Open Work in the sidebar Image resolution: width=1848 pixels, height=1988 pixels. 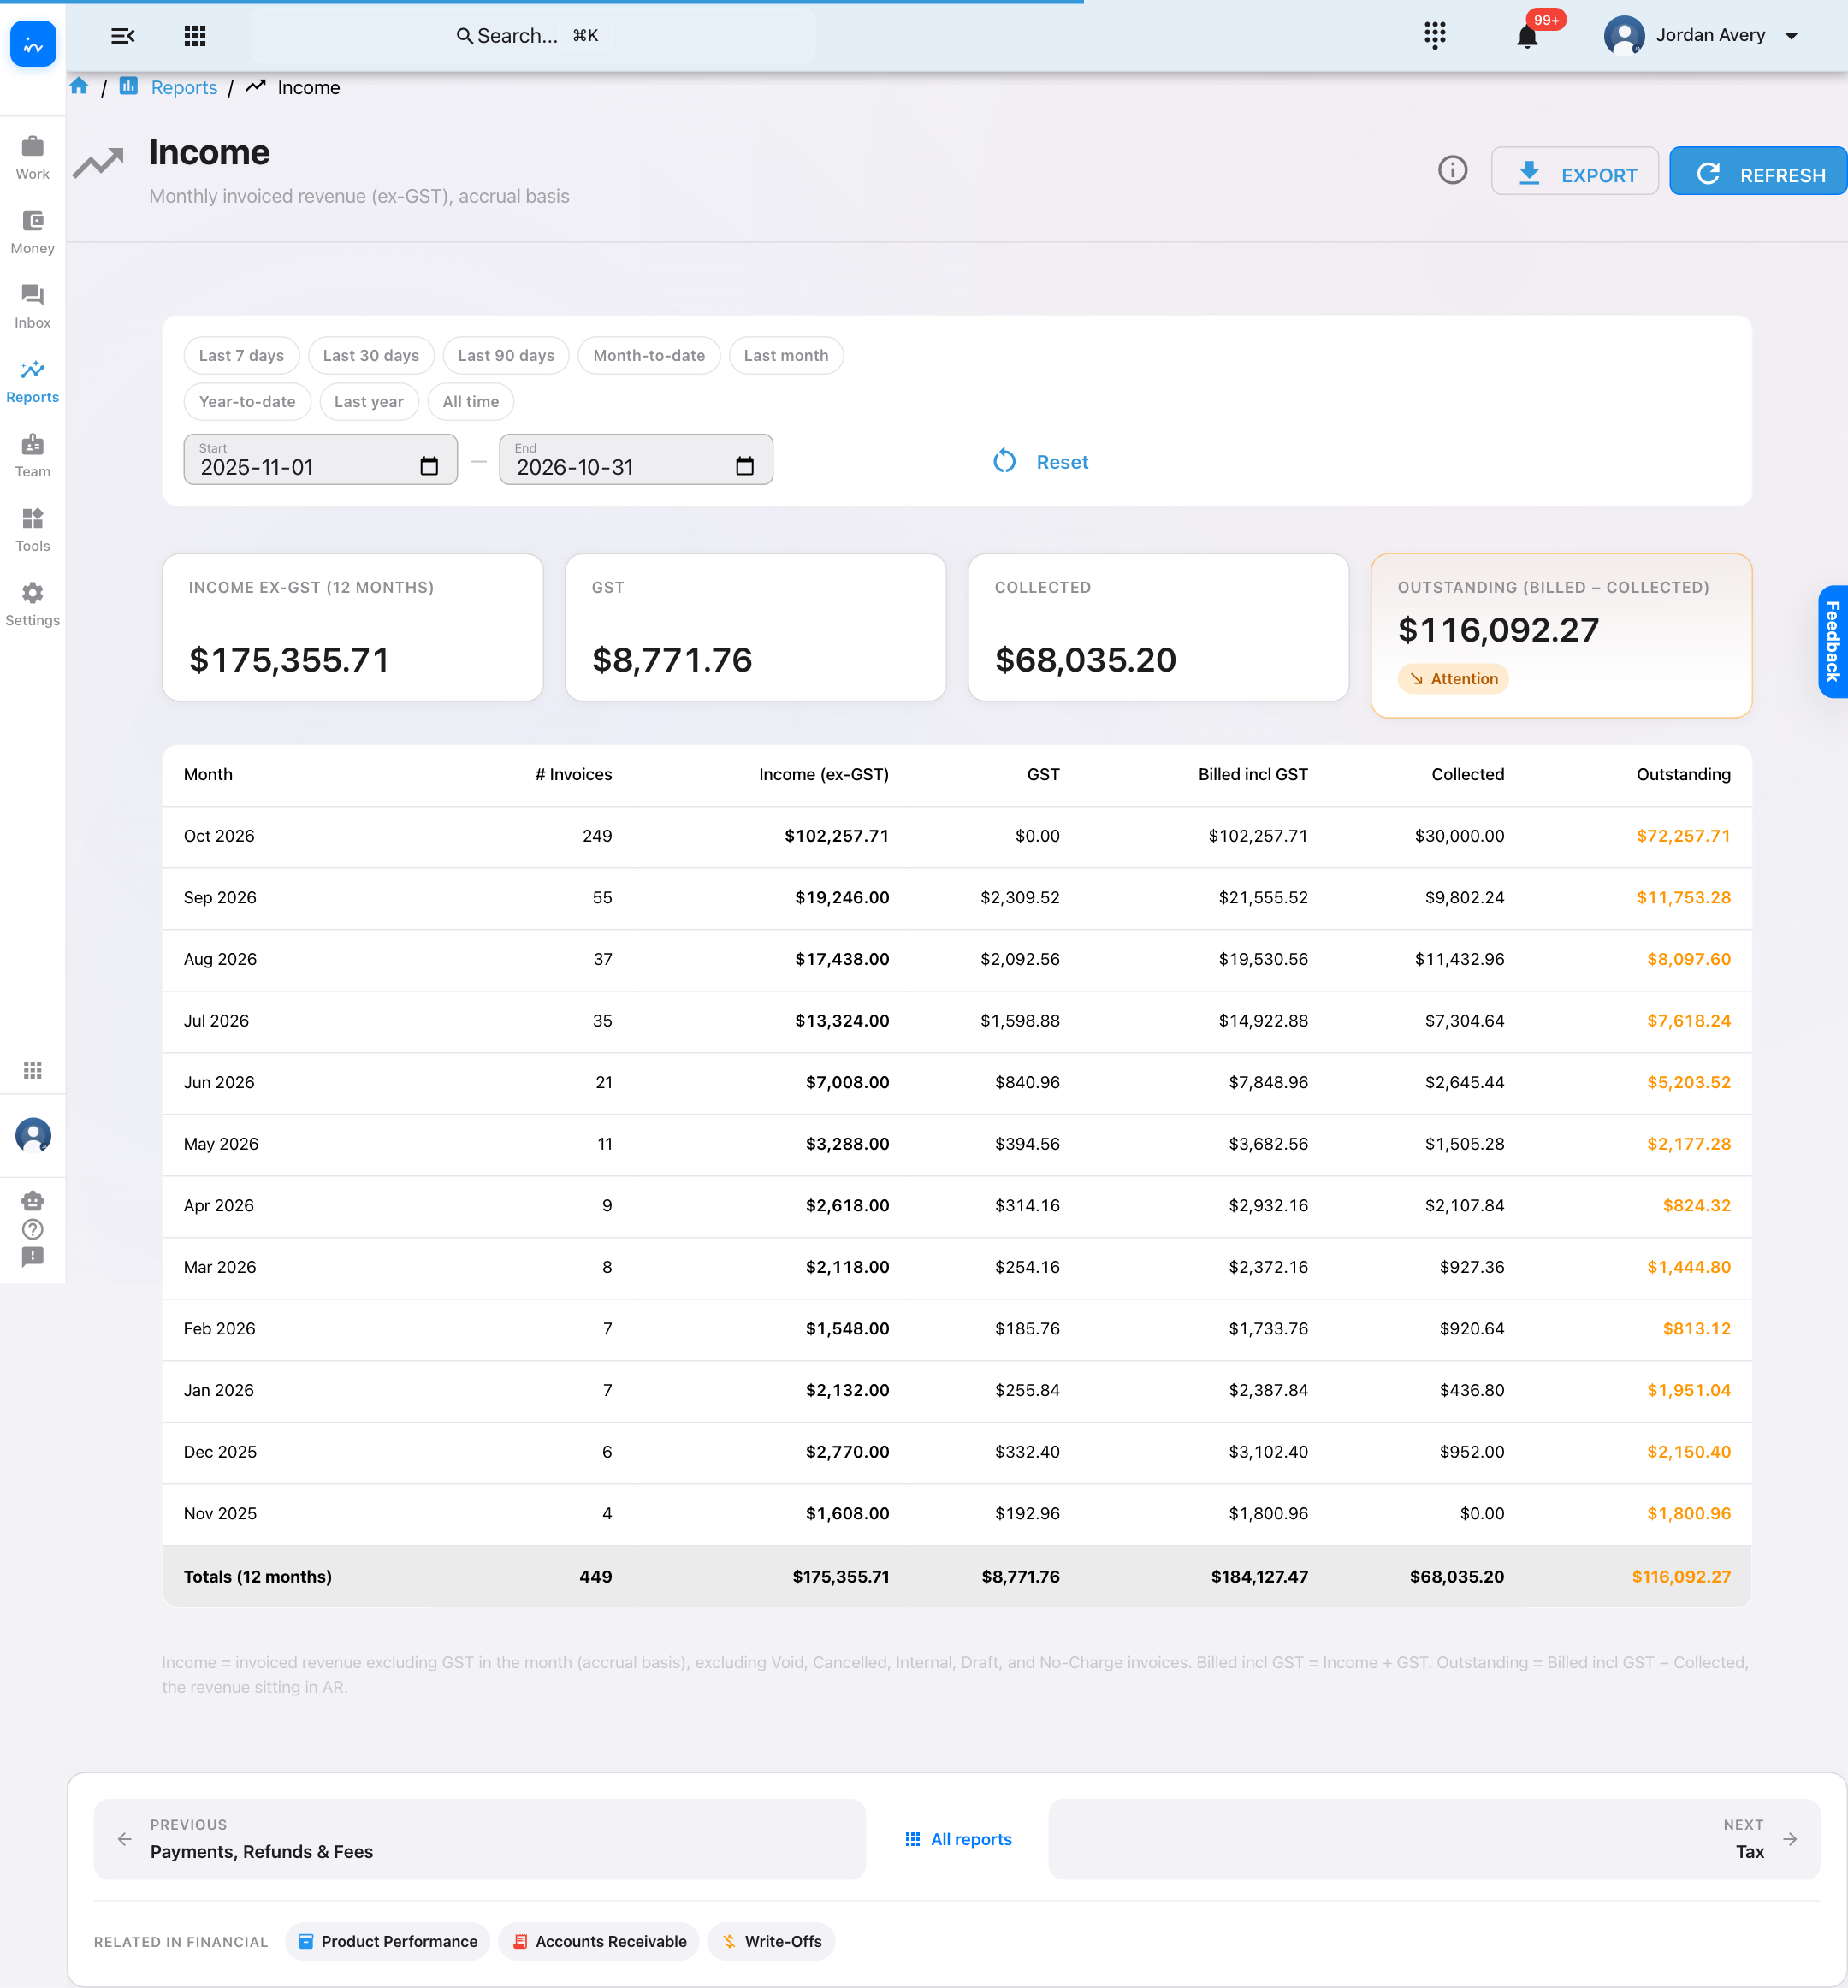[x=33, y=158]
